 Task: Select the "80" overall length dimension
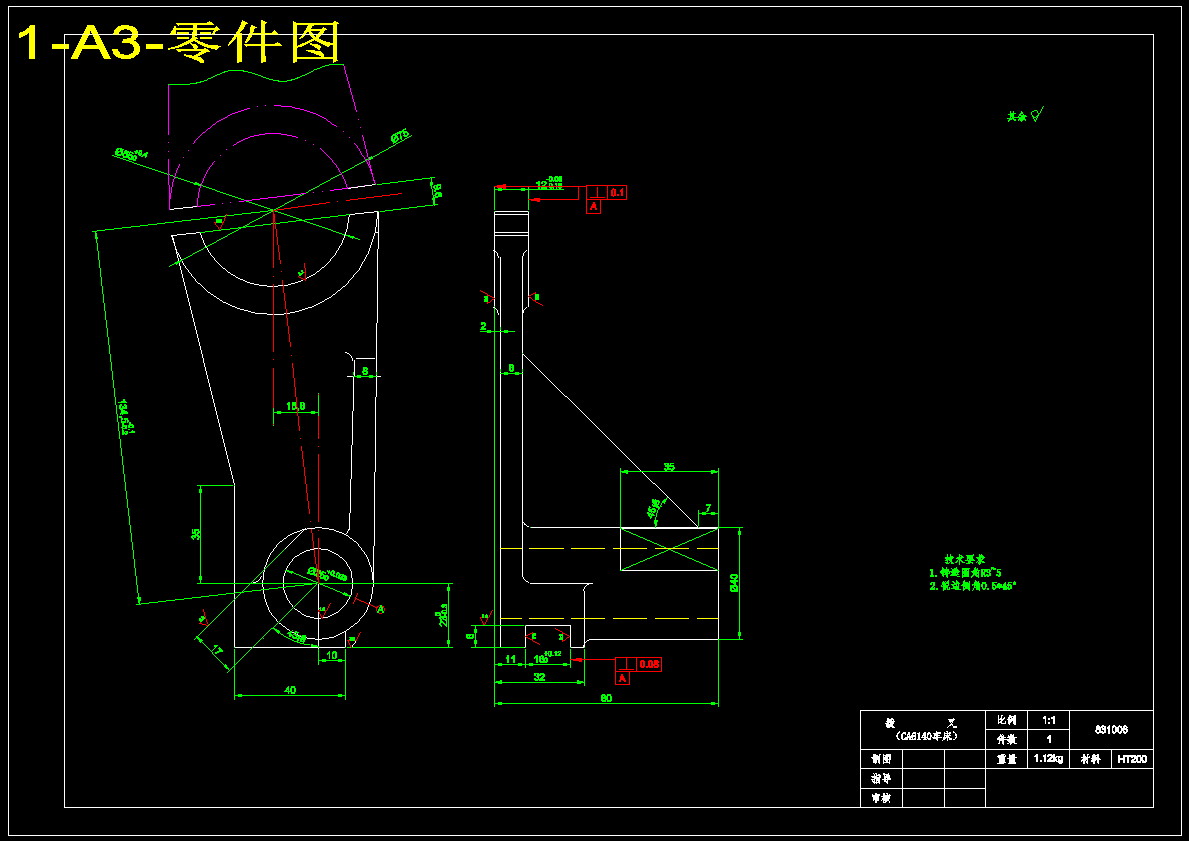(606, 698)
